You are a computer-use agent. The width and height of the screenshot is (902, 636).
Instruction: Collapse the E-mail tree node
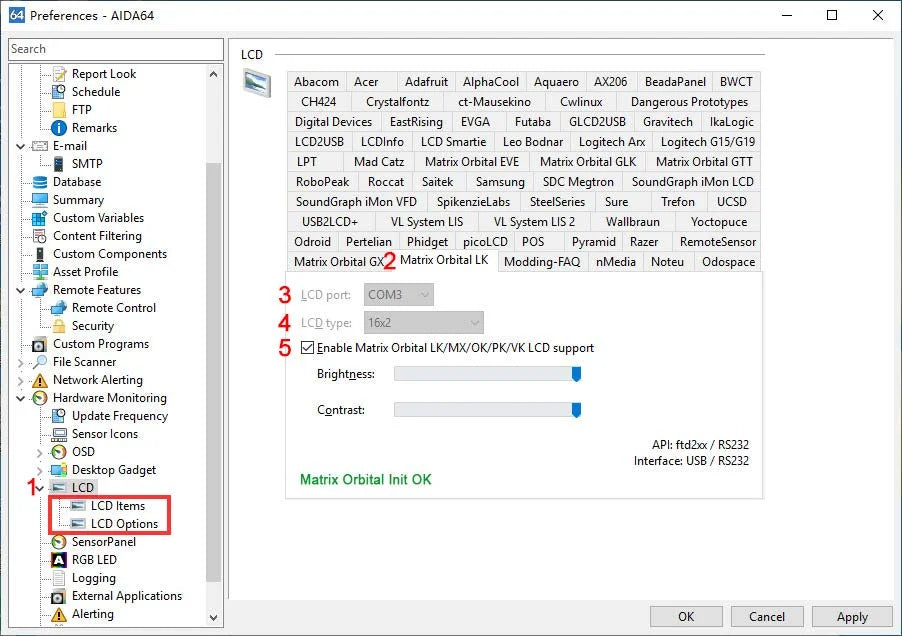tap(21, 146)
